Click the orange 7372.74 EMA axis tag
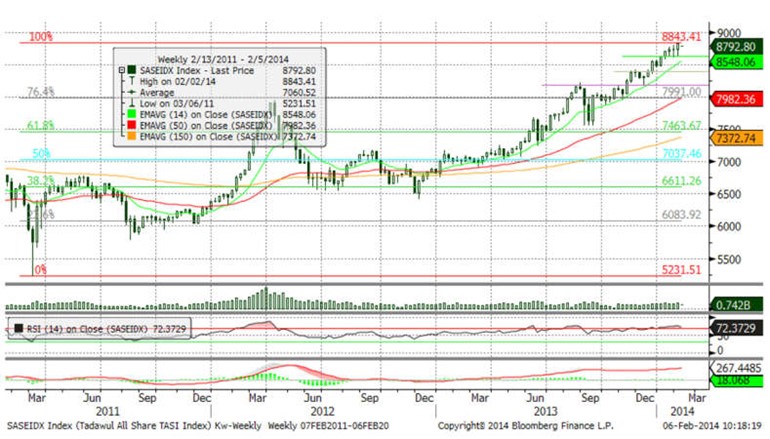Image resolution: width=770 pixels, height=439 pixels. pyautogui.click(x=736, y=138)
